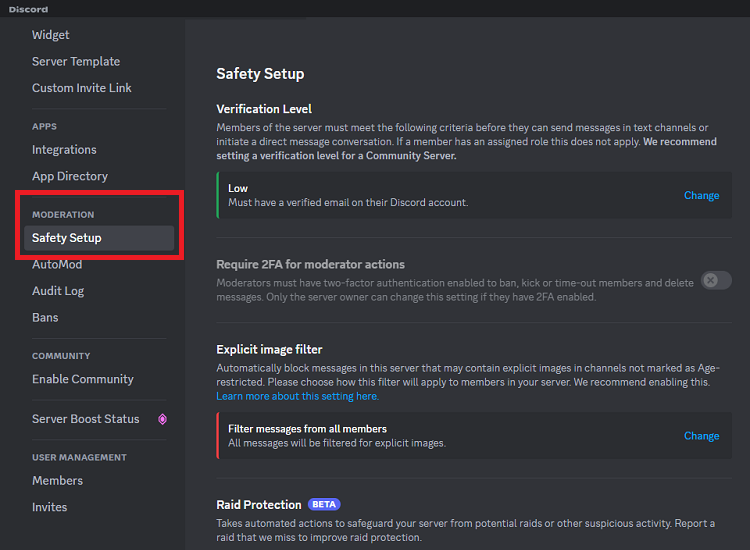Click the COMMUNITY section header
This screenshot has height=550, width=750.
61,356
